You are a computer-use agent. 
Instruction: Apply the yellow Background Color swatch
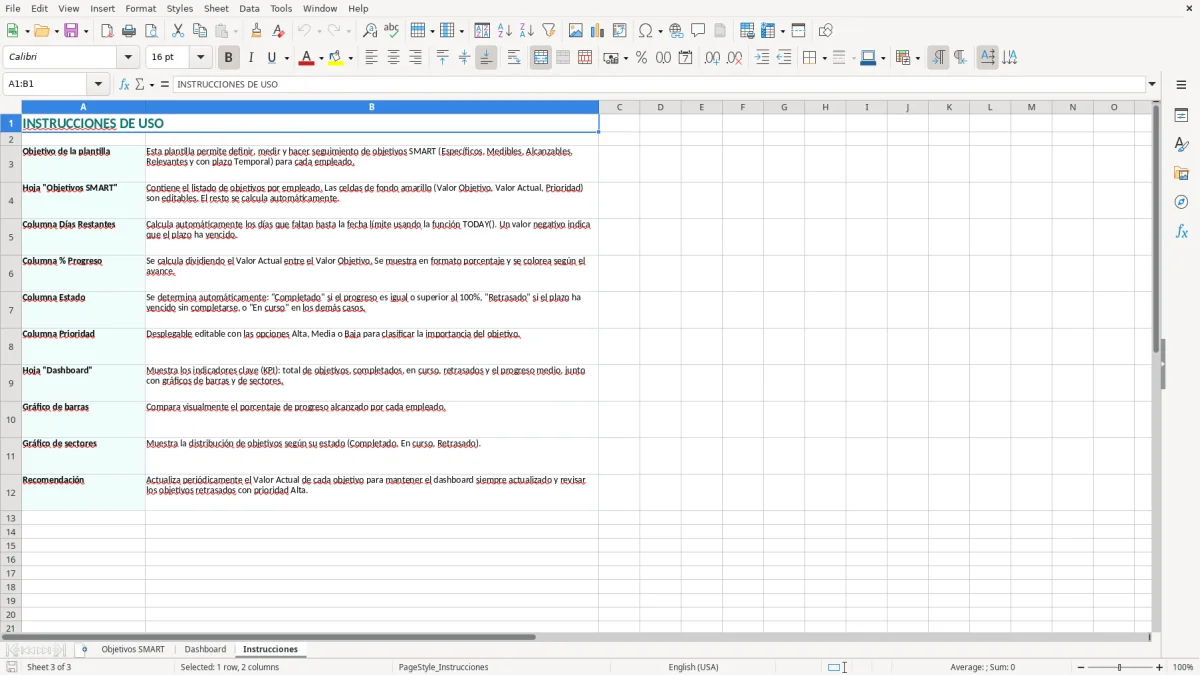[x=336, y=58]
